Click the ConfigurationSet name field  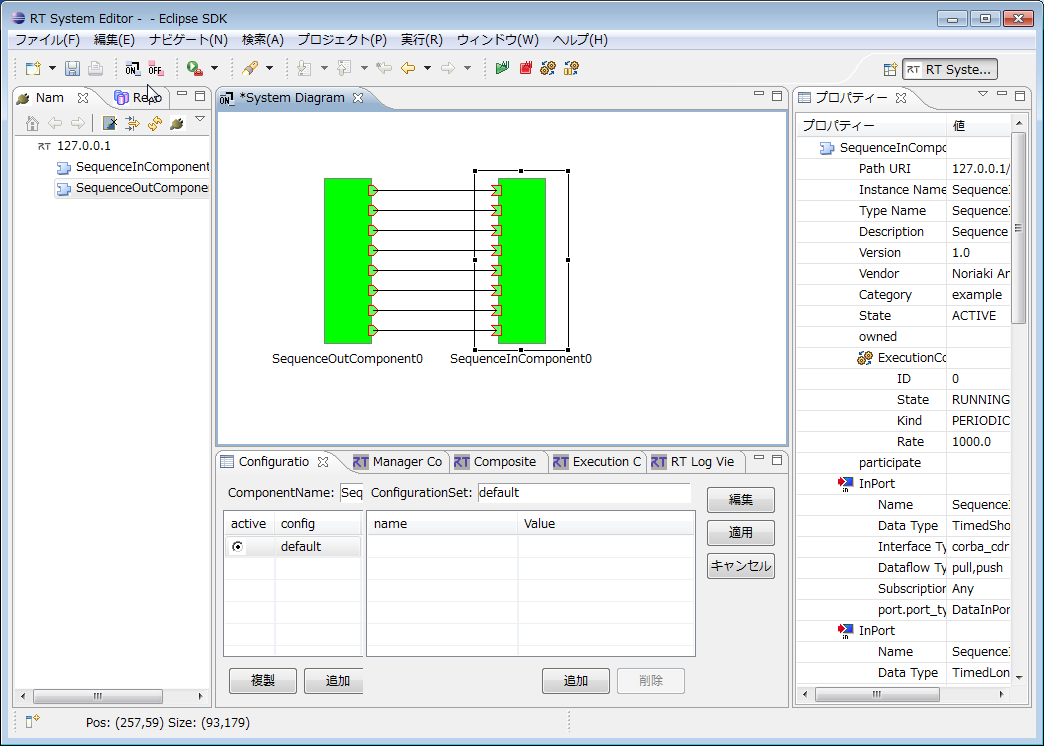click(584, 493)
